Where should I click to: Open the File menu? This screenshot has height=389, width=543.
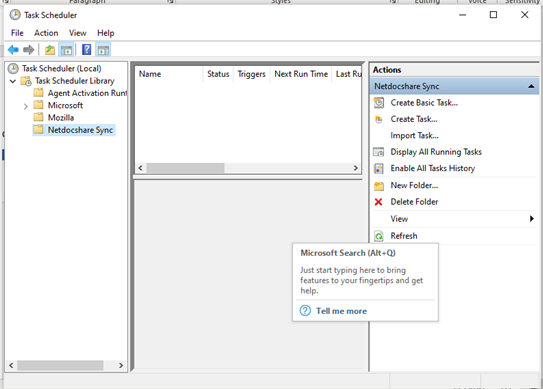pos(17,33)
